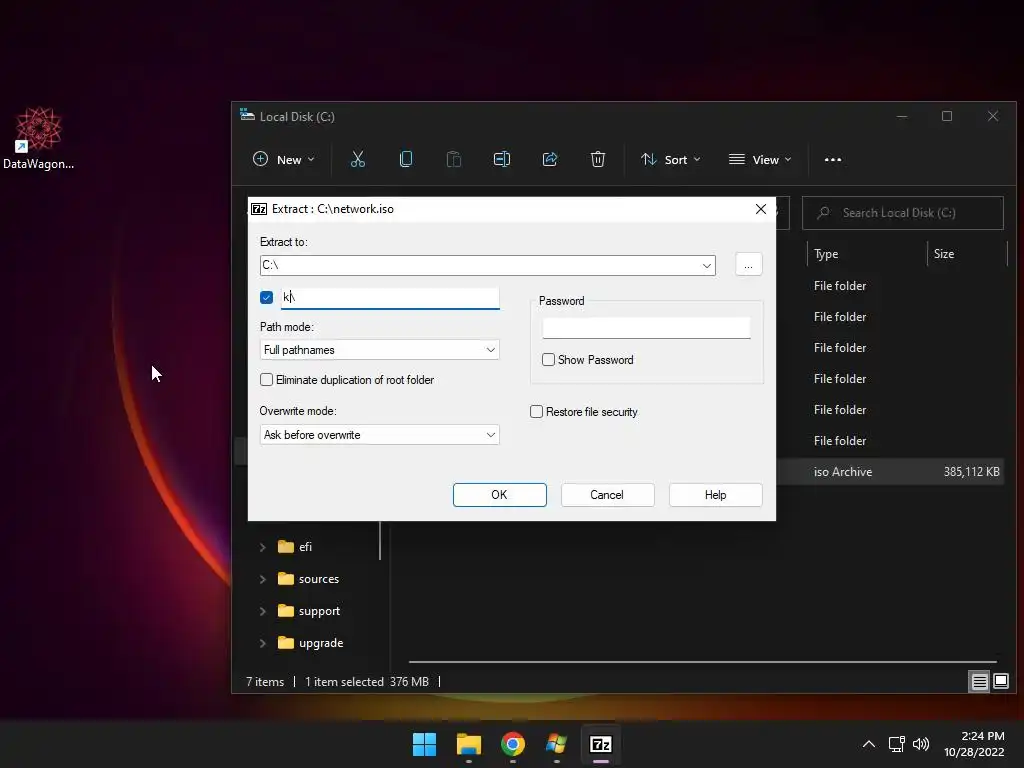Check the Show Password box
This screenshot has height=768, width=1024.
(x=549, y=360)
